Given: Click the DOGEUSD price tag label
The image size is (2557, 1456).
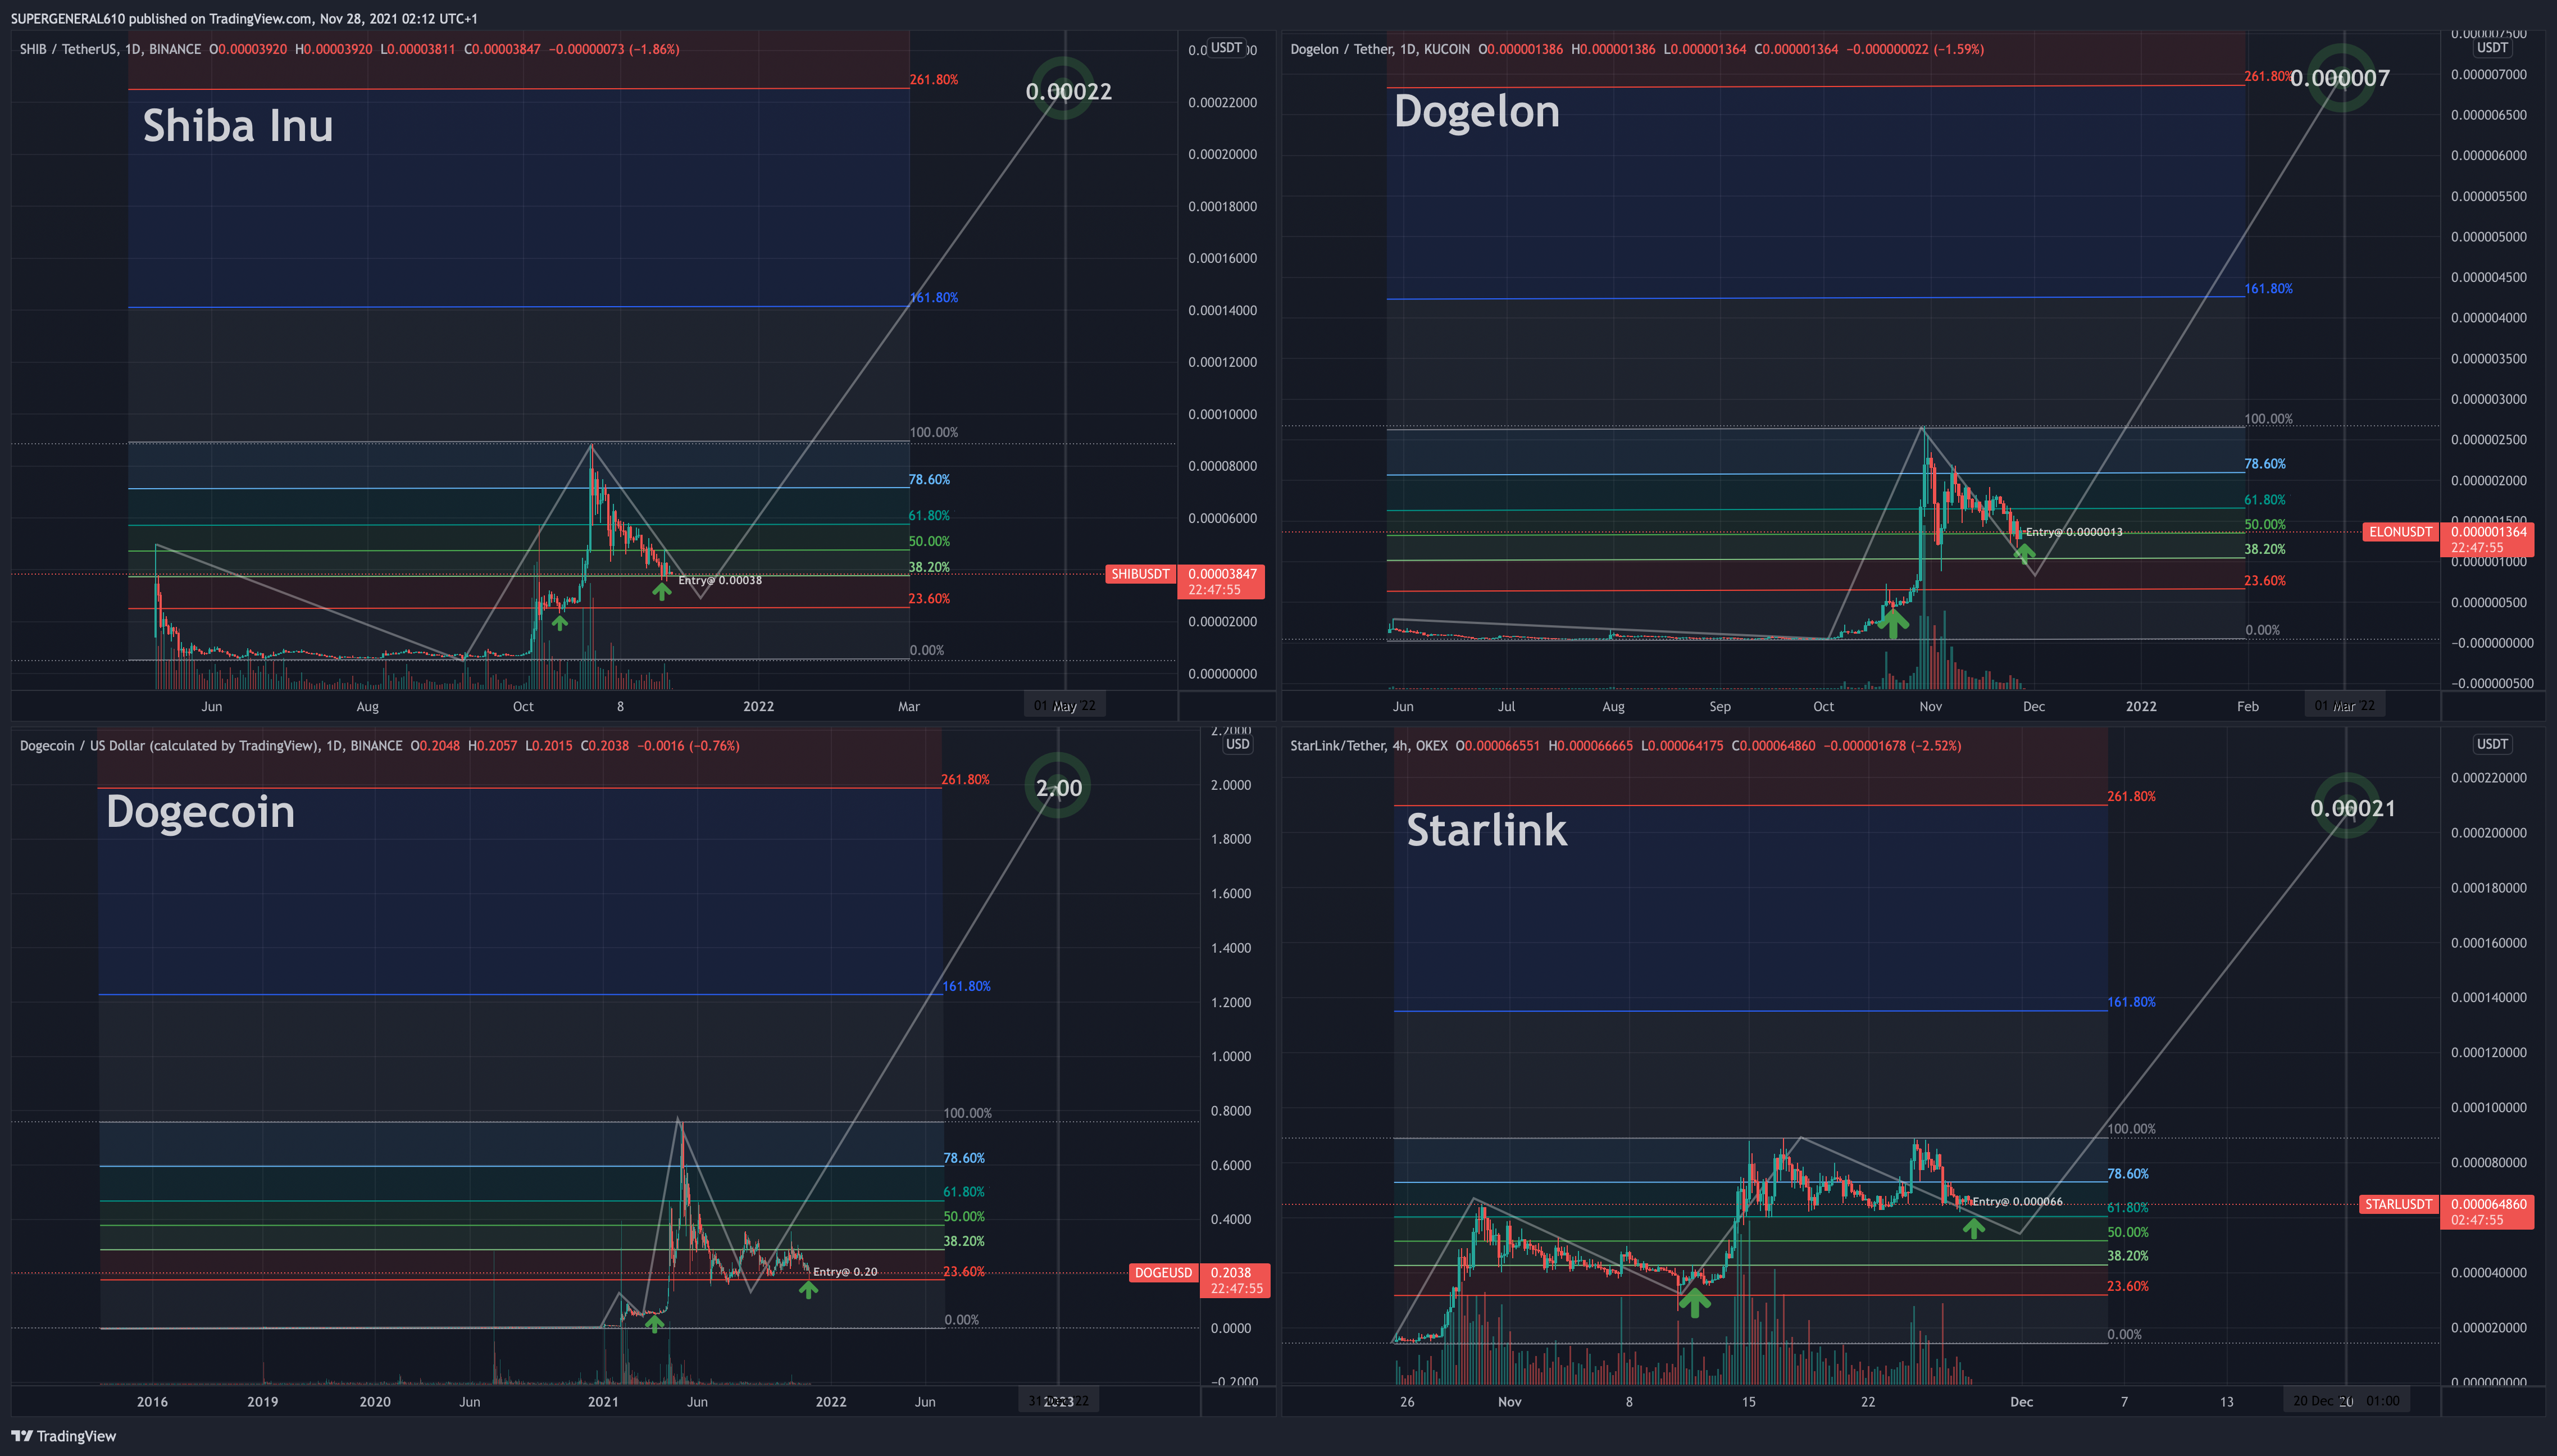Looking at the screenshot, I should pos(1163,1273).
